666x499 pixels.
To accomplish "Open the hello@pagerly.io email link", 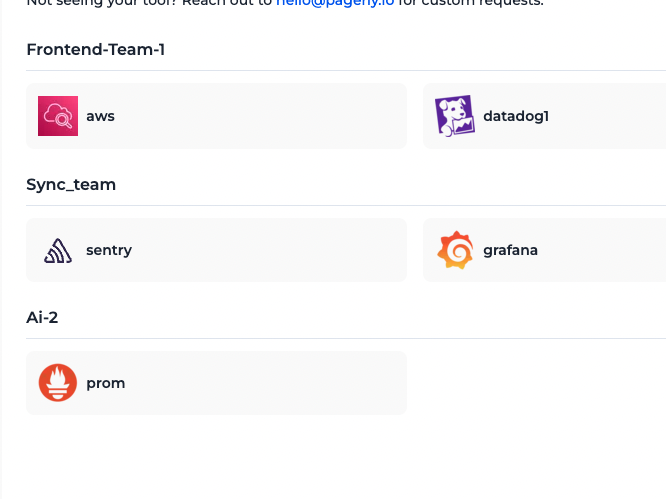I will (335, 3).
